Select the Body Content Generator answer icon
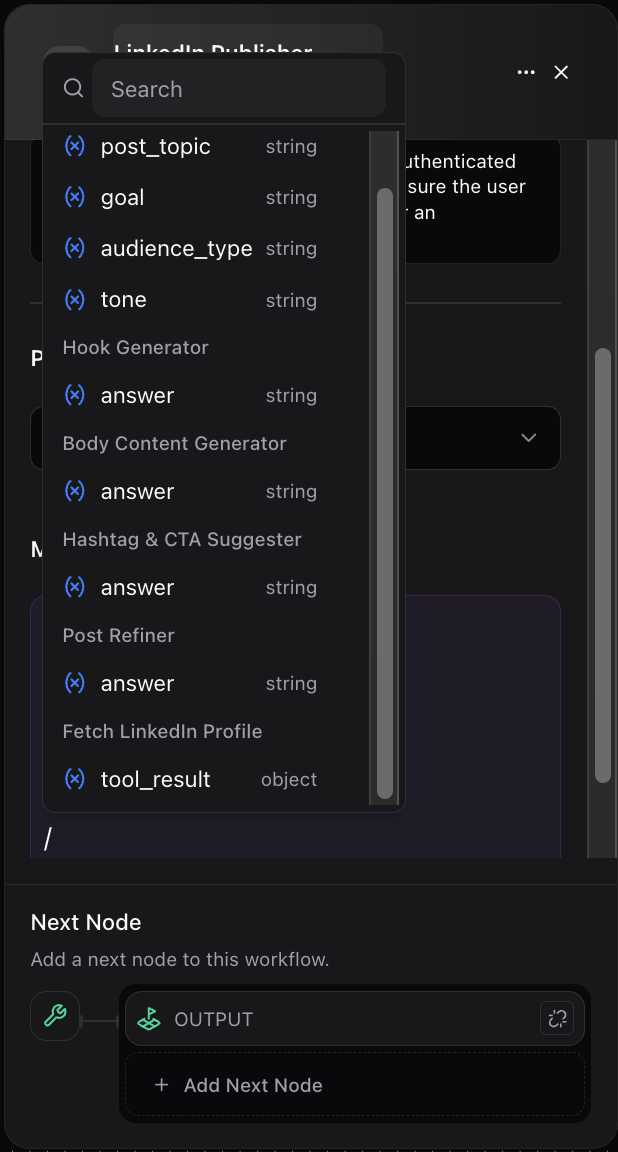The height and width of the screenshot is (1152, 618). (74, 491)
